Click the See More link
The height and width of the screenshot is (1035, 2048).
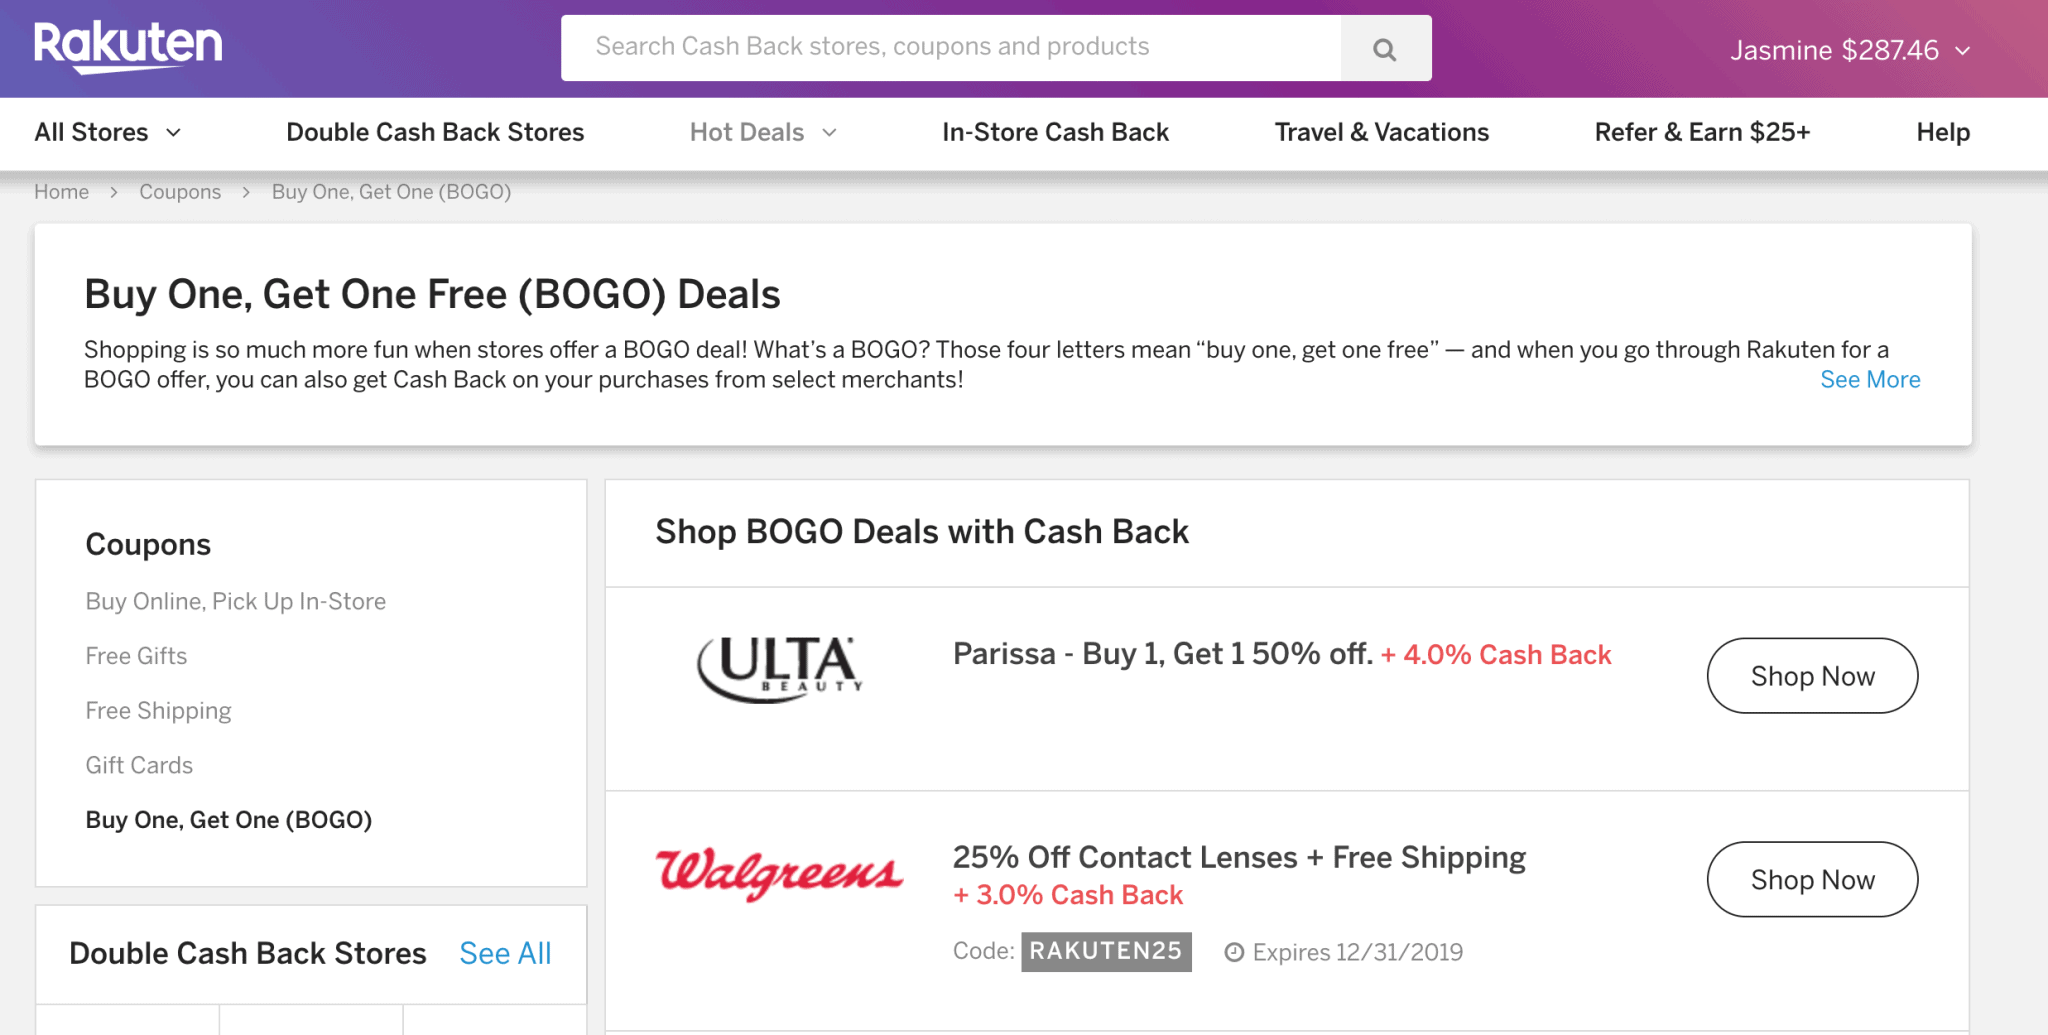[1869, 380]
